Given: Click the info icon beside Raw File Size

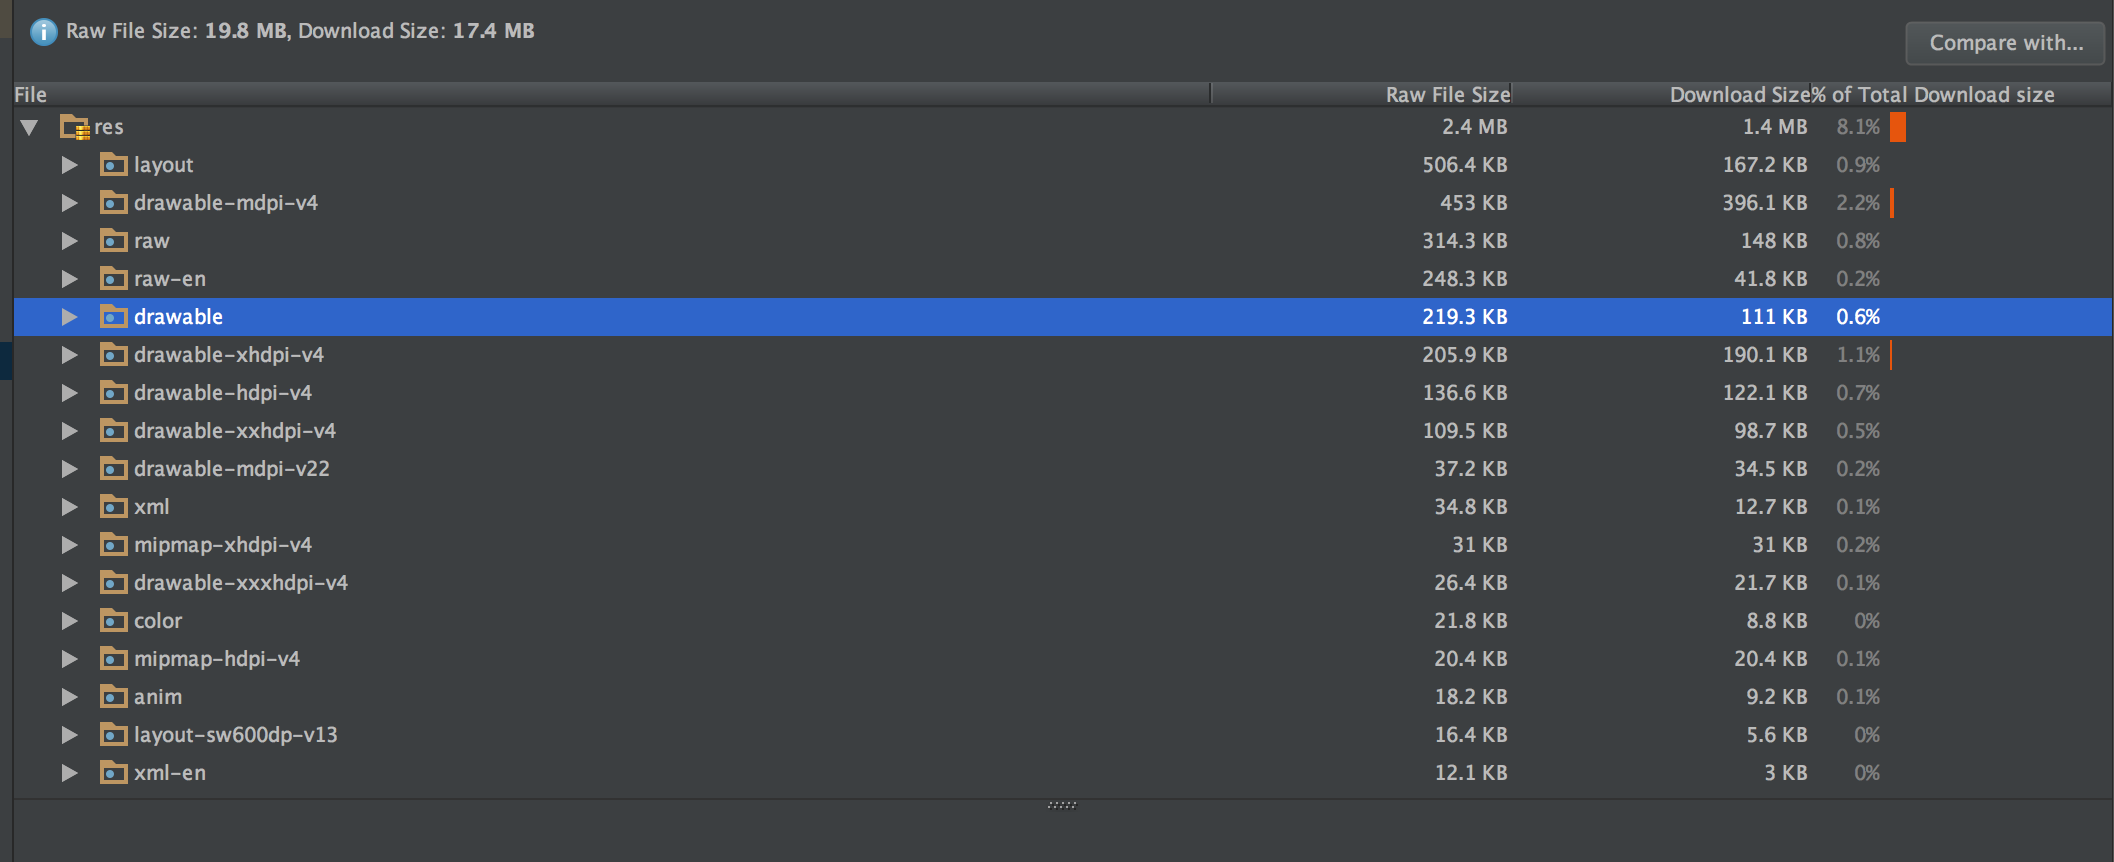Looking at the screenshot, I should pyautogui.click(x=43, y=32).
